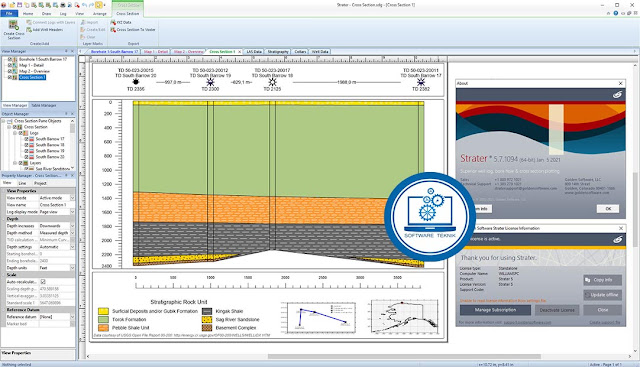Open the File menu
The width and height of the screenshot is (640, 367).
pos(9,13)
